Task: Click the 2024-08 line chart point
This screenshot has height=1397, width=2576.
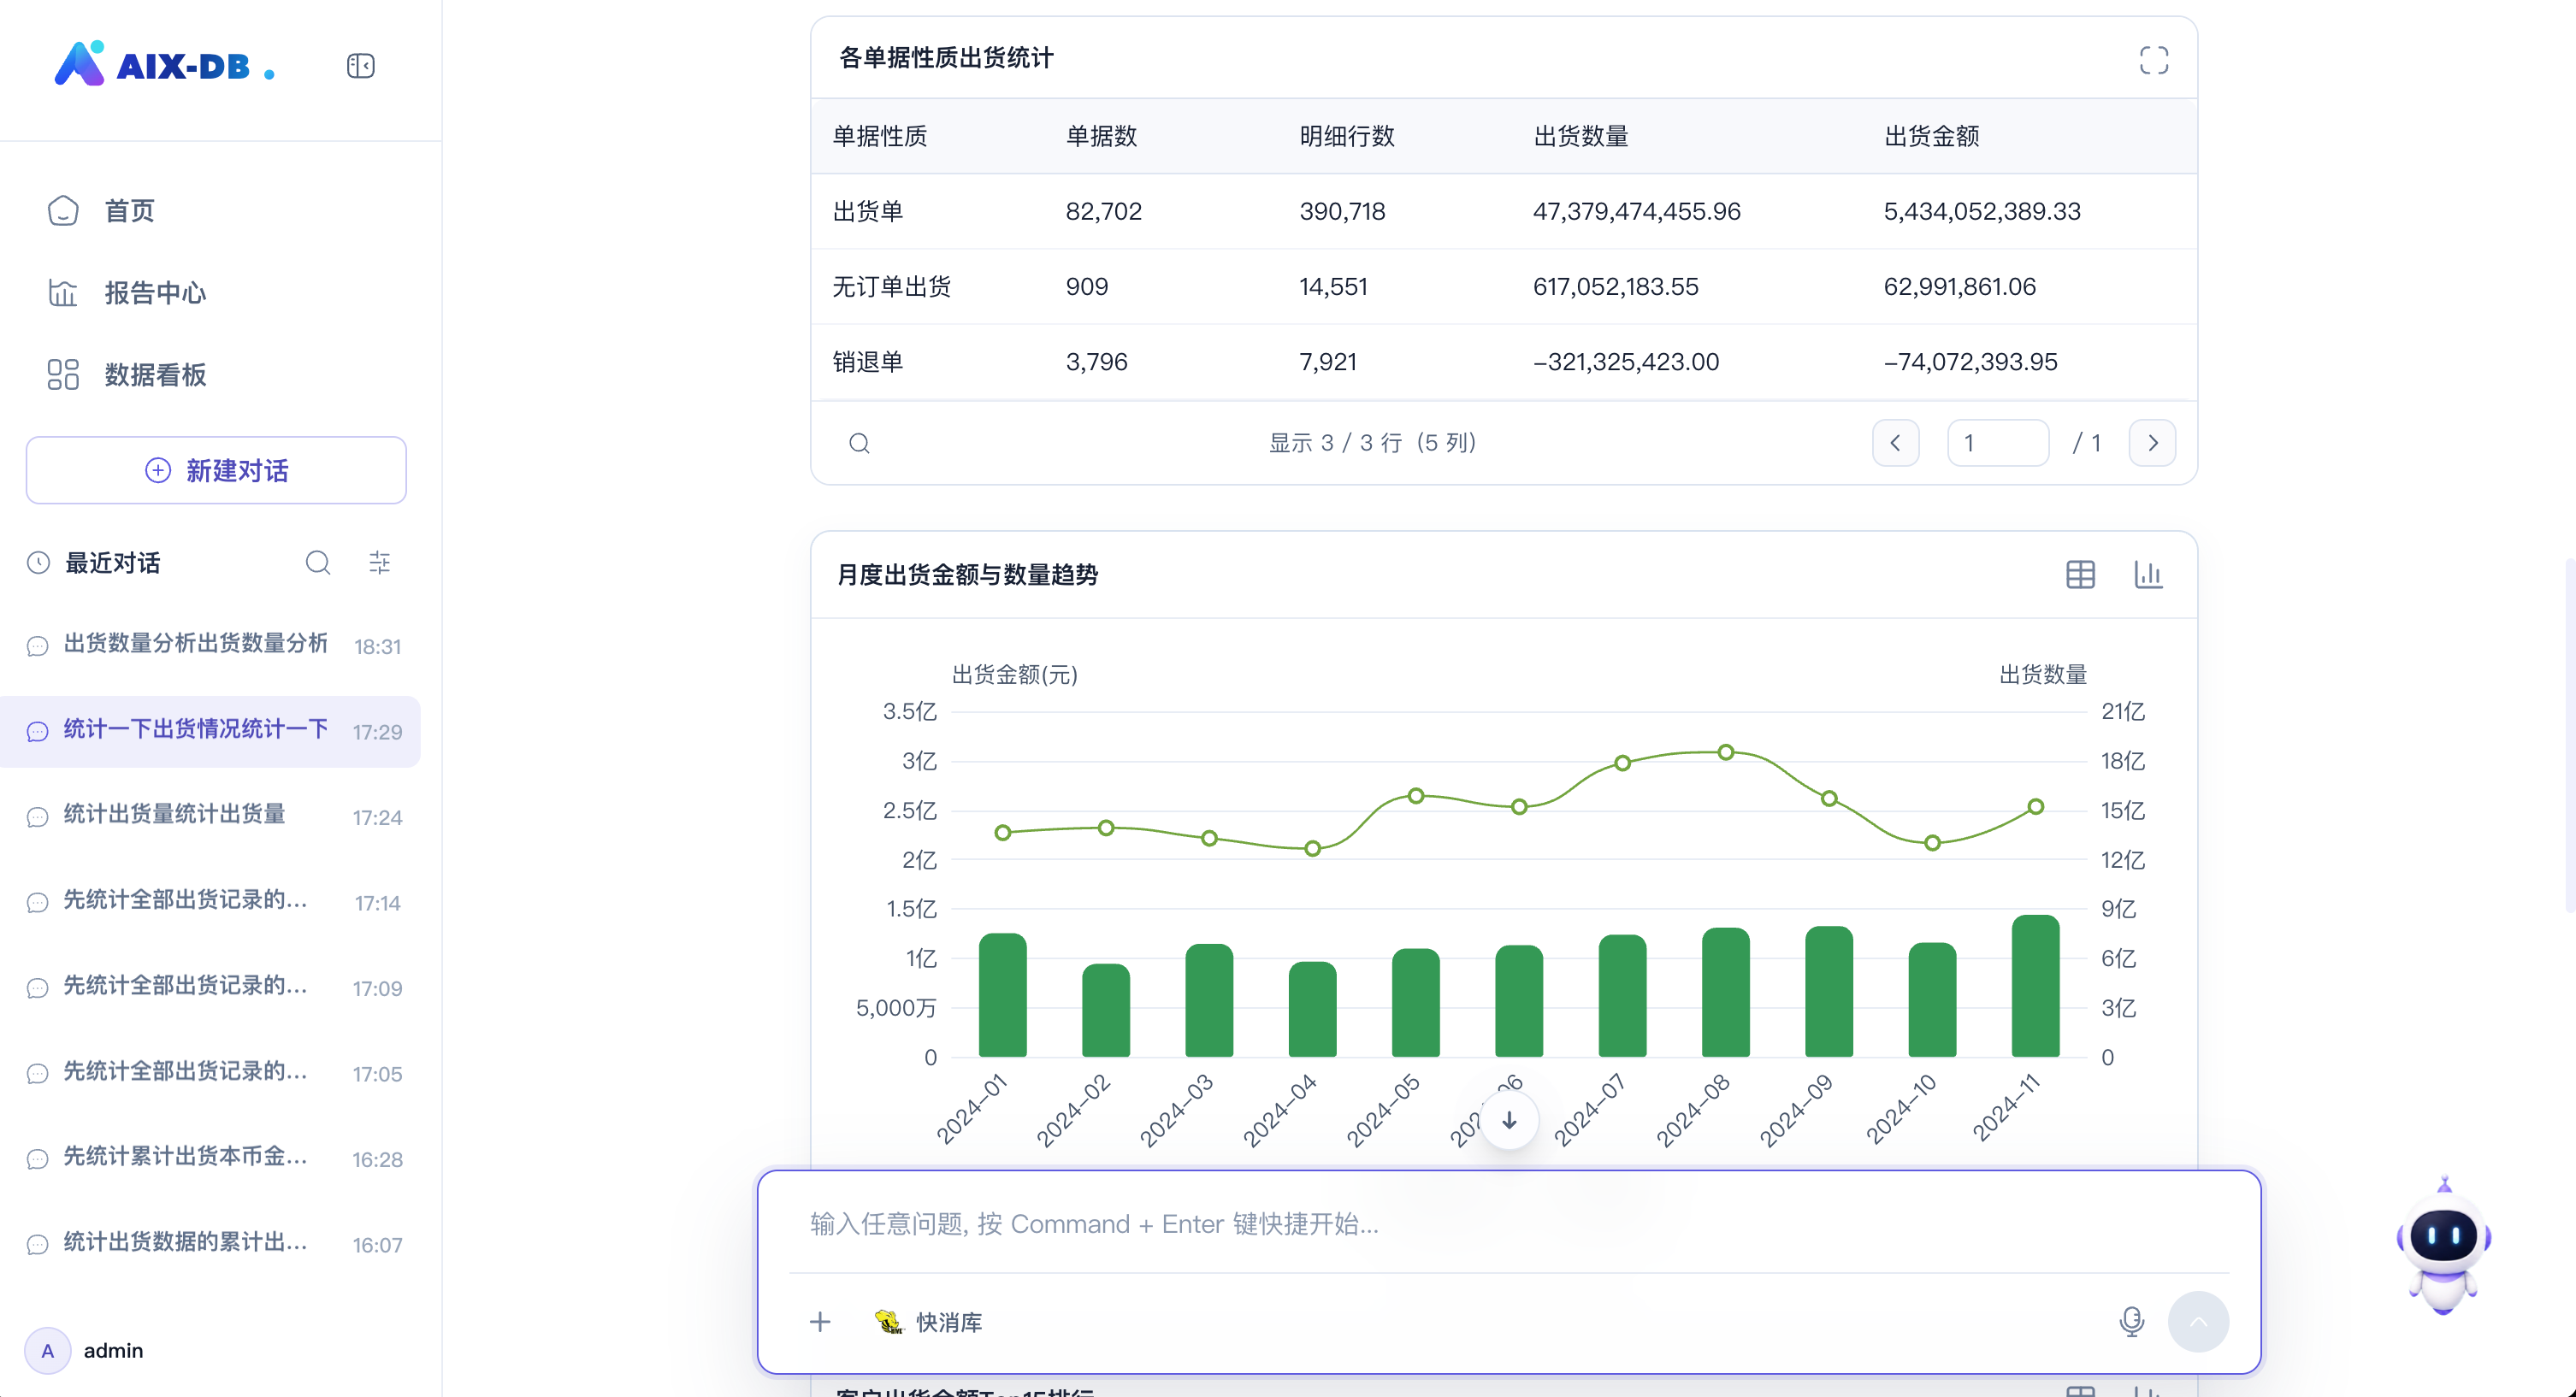Action: tap(1725, 752)
